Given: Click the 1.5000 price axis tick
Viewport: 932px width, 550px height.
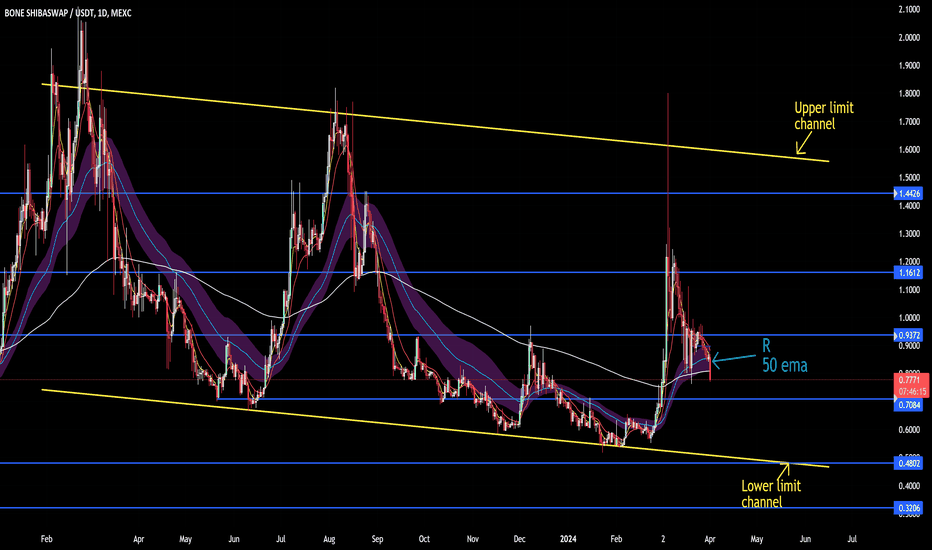Looking at the screenshot, I should click(909, 178).
